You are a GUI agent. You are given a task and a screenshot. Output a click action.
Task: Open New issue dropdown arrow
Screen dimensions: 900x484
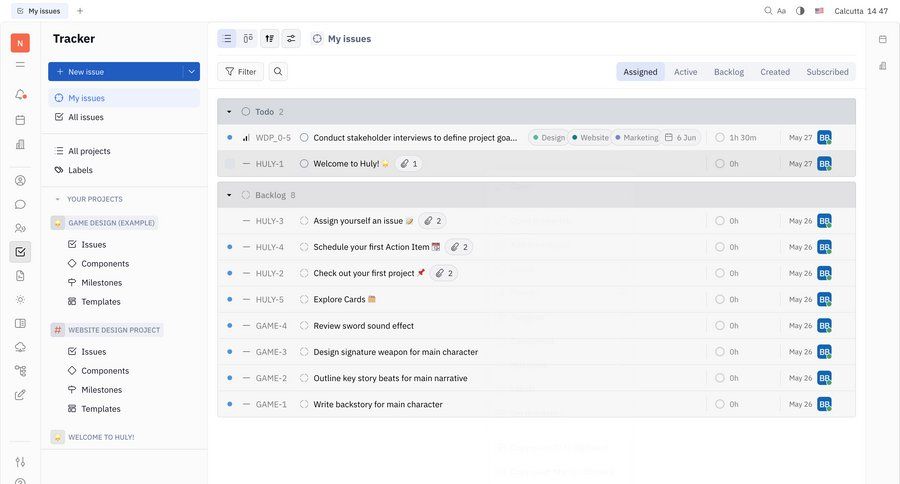(190, 71)
